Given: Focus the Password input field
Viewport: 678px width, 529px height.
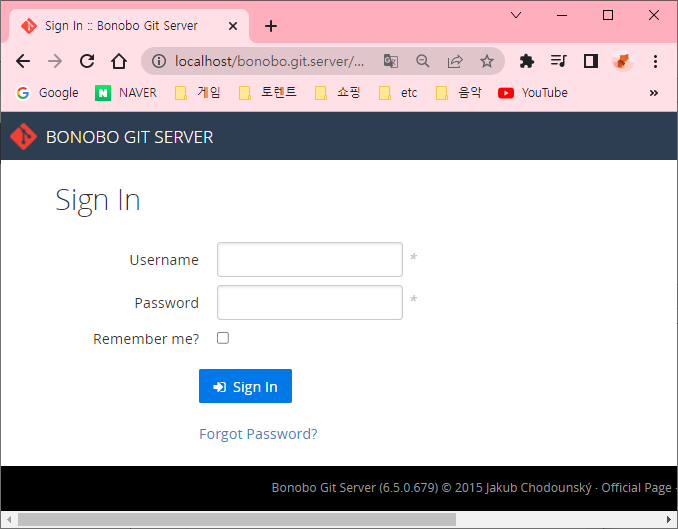Looking at the screenshot, I should 310,302.
